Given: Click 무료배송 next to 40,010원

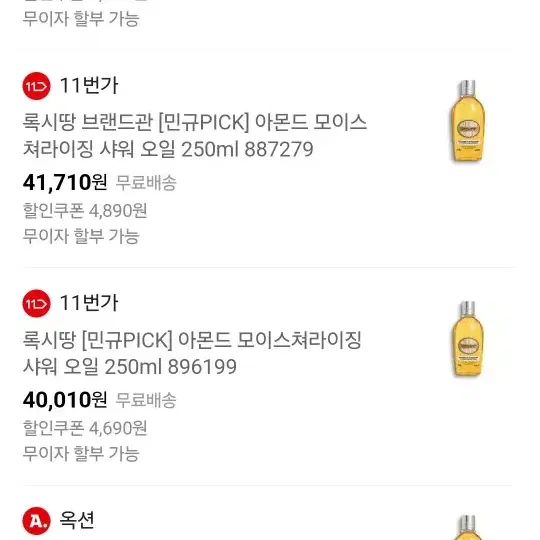Looking at the screenshot, I should pyautogui.click(x=146, y=400).
